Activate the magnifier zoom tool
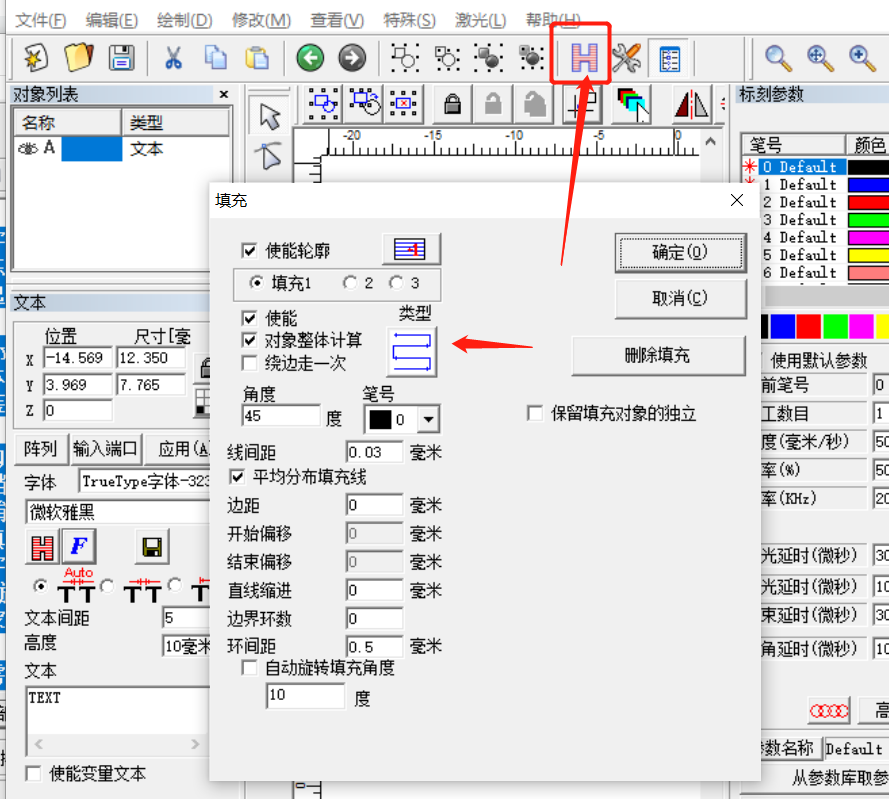889x799 pixels. click(777, 58)
